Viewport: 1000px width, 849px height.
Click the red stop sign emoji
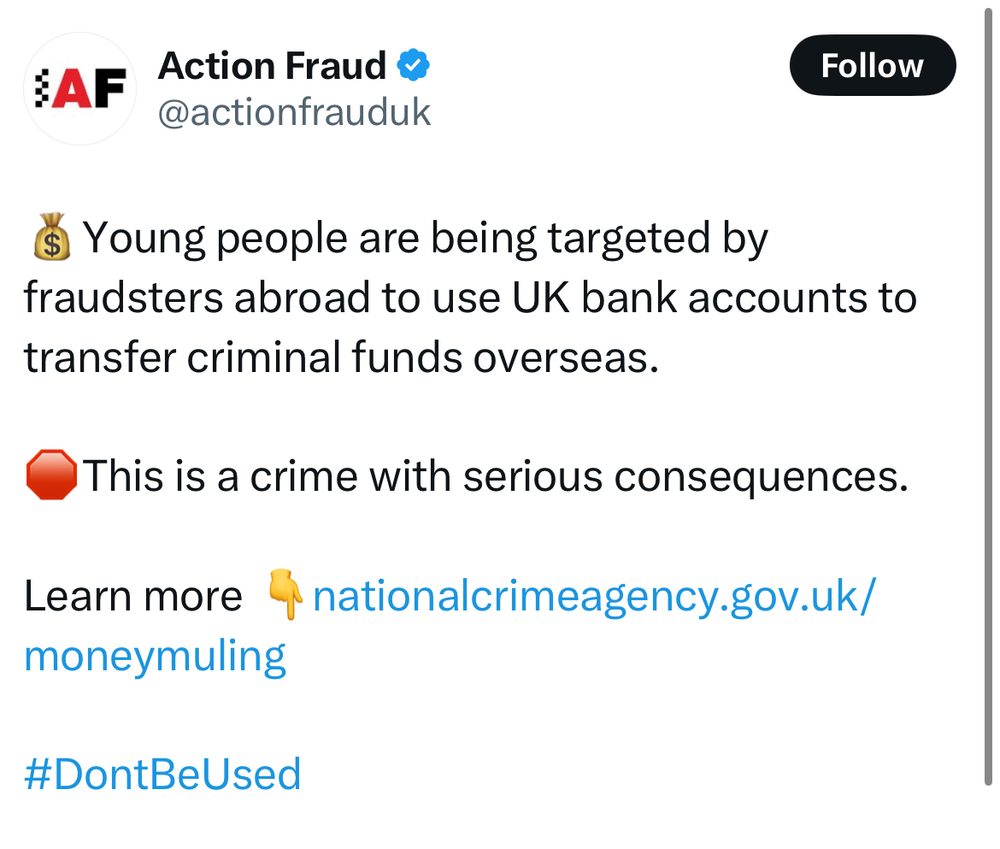[x=50, y=476]
